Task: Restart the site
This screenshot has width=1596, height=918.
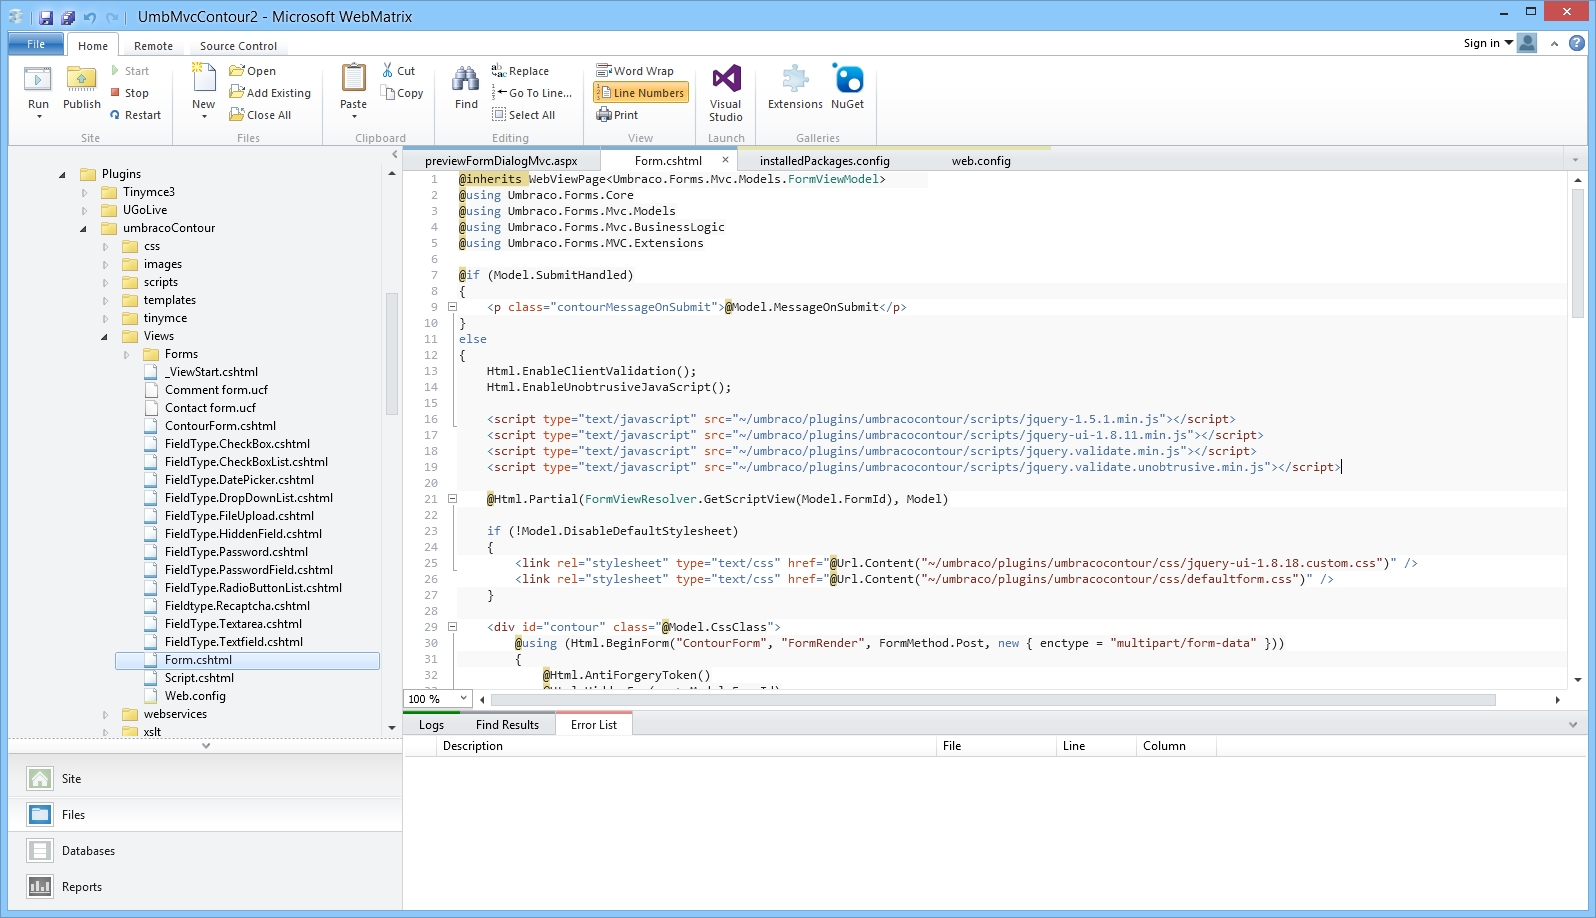Action: coord(135,115)
